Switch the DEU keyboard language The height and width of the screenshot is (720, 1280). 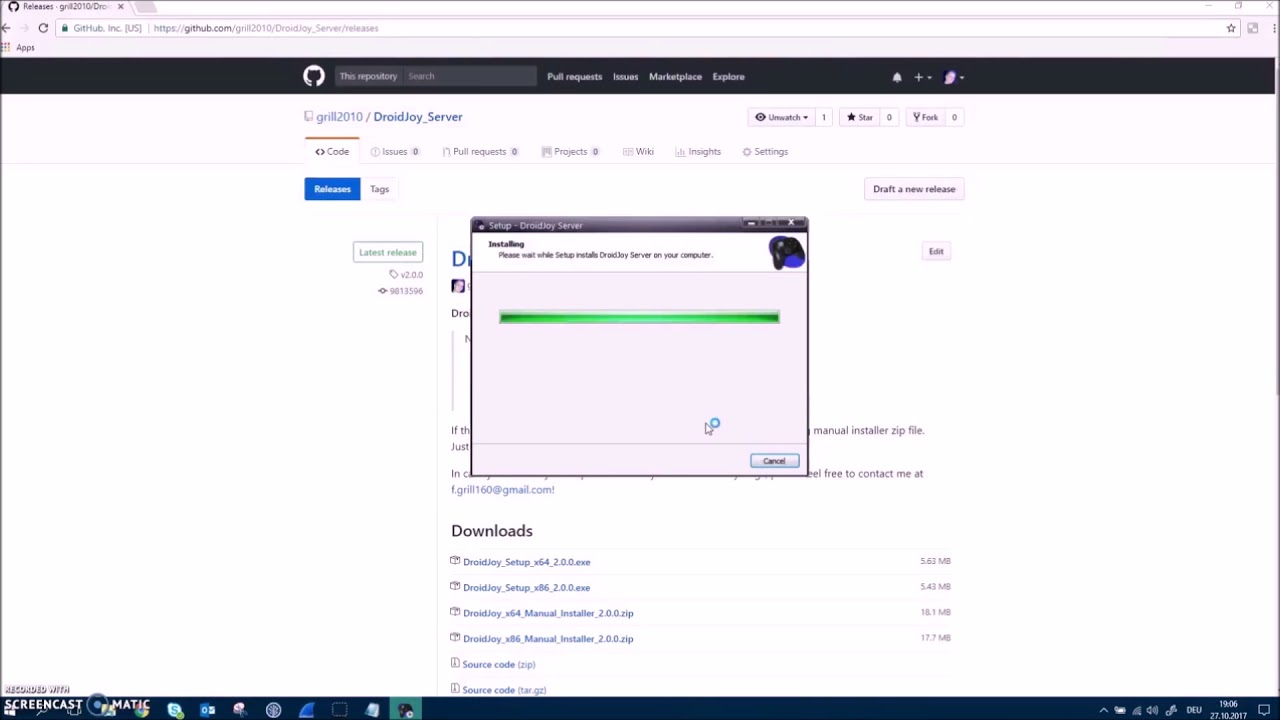[x=1194, y=710]
